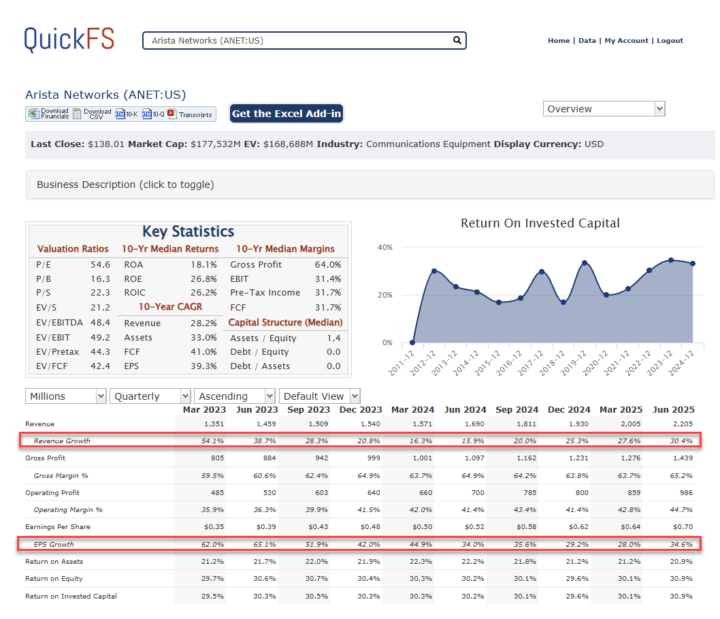Viewport: 720px width, 619px height.
Task: Open the Transcripts PDF icon
Action: 172,113
